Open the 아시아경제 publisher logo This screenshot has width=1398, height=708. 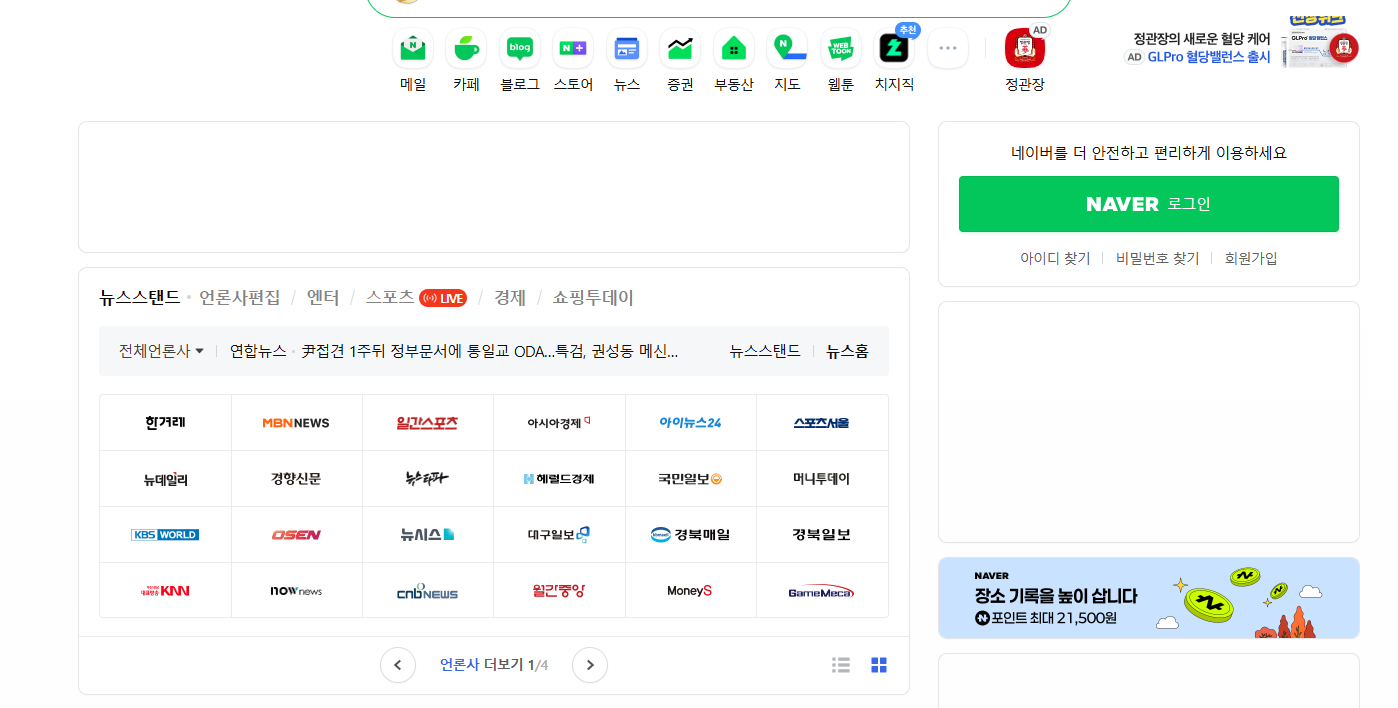pos(559,423)
